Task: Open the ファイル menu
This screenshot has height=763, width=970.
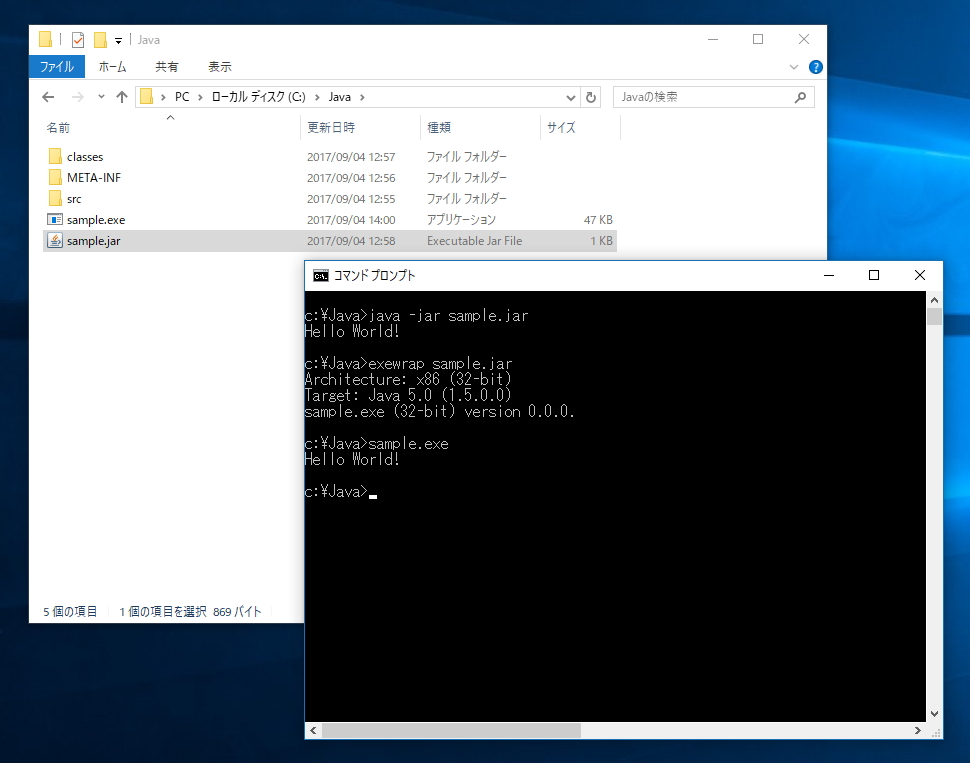Action: [x=56, y=66]
